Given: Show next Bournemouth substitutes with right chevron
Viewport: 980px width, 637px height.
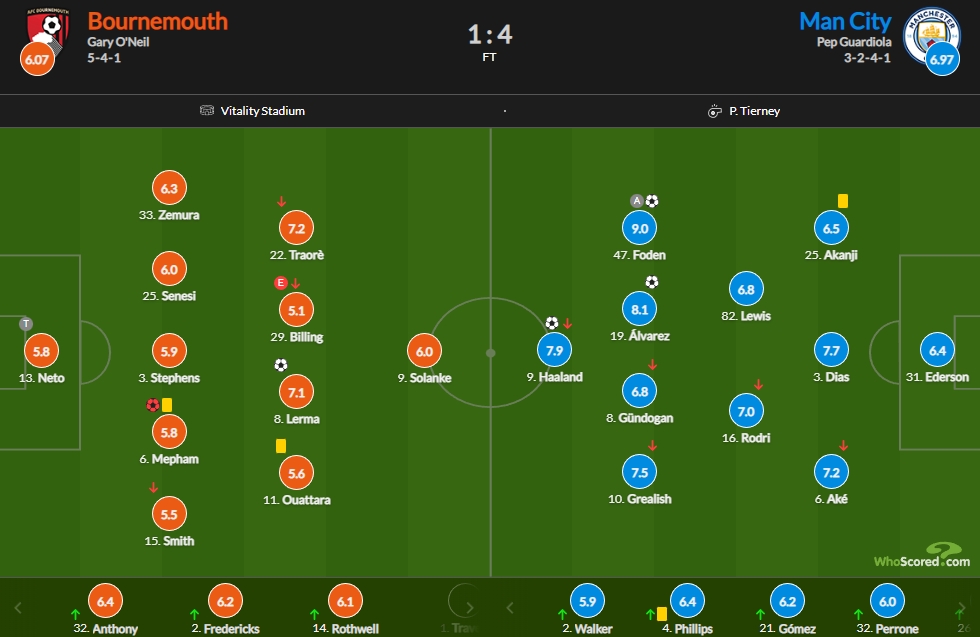Looking at the screenshot, I should pos(469,608).
